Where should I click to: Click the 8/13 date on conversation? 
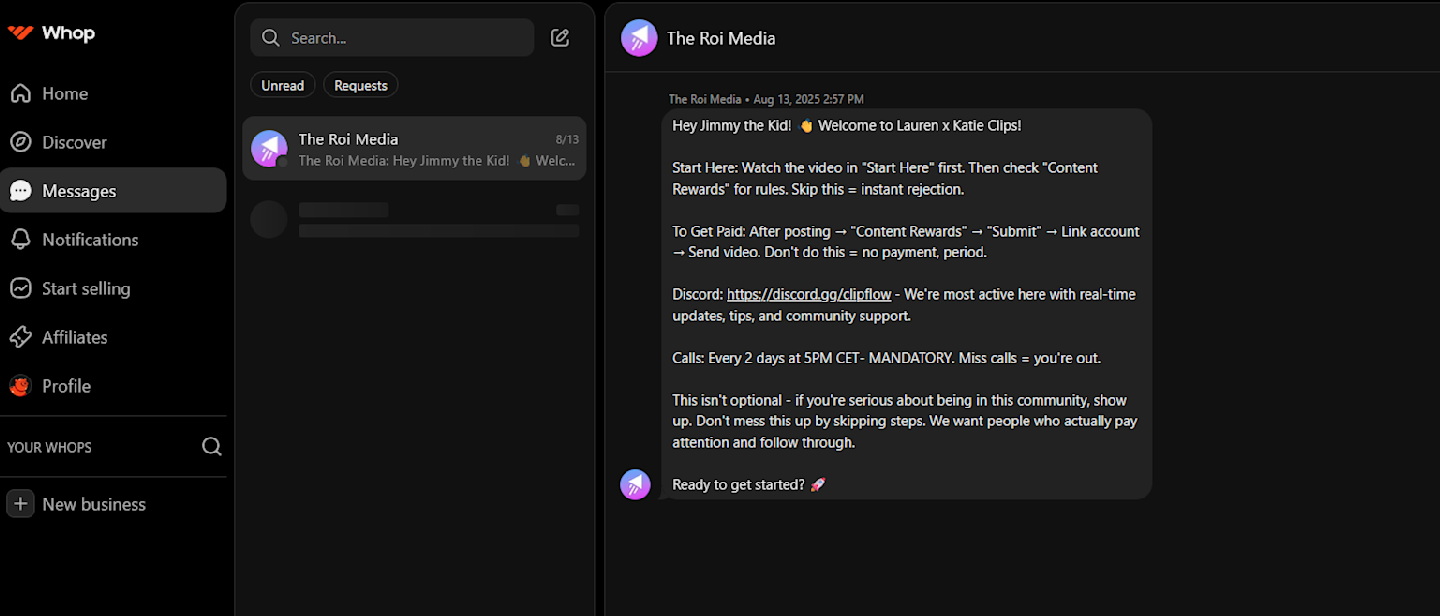coord(567,139)
